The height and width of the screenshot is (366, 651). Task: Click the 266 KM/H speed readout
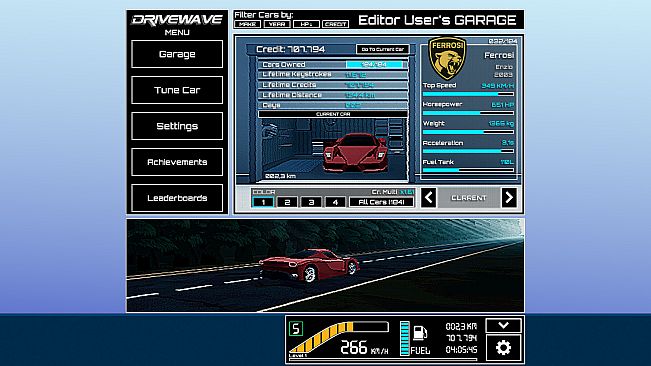pos(364,348)
